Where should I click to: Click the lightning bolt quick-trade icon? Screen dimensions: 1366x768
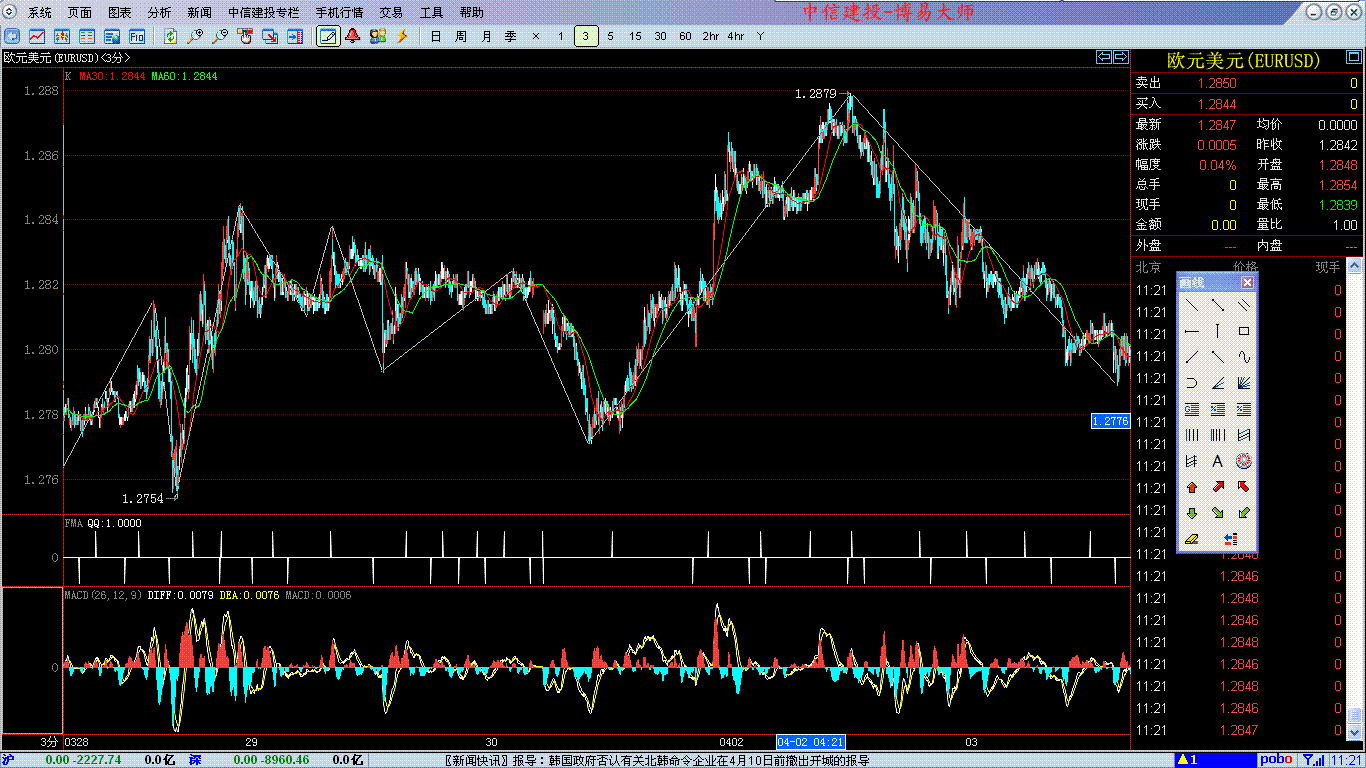click(403, 36)
